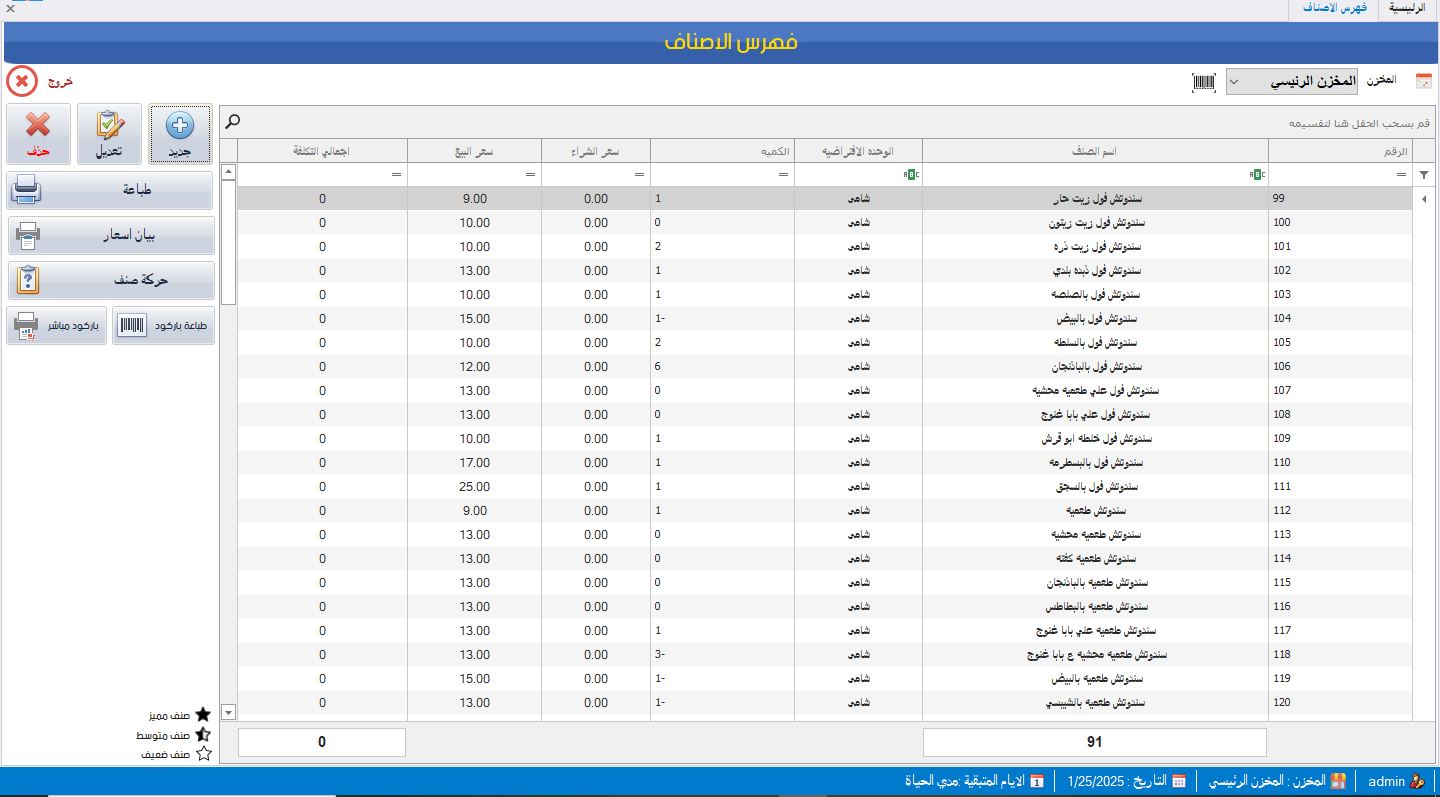Sort by سعر البيع column header
The width and height of the screenshot is (1440, 797).
pos(474,151)
